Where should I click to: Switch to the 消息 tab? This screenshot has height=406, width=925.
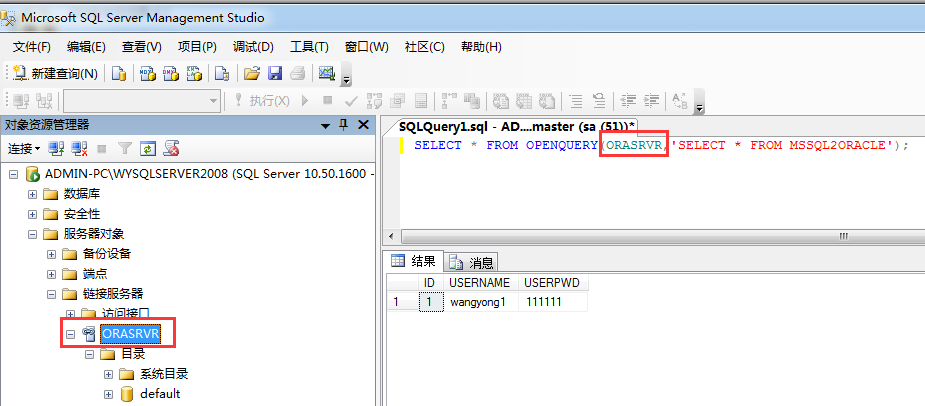click(x=472, y=262)
